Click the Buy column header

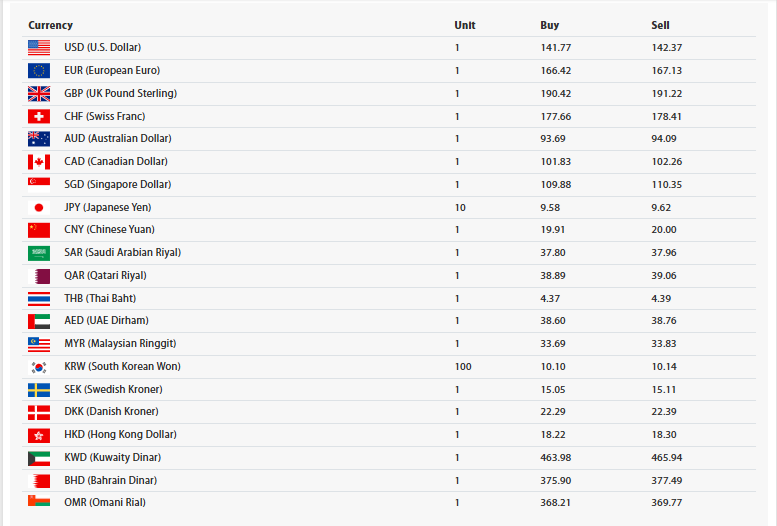[x=549, y=25]
